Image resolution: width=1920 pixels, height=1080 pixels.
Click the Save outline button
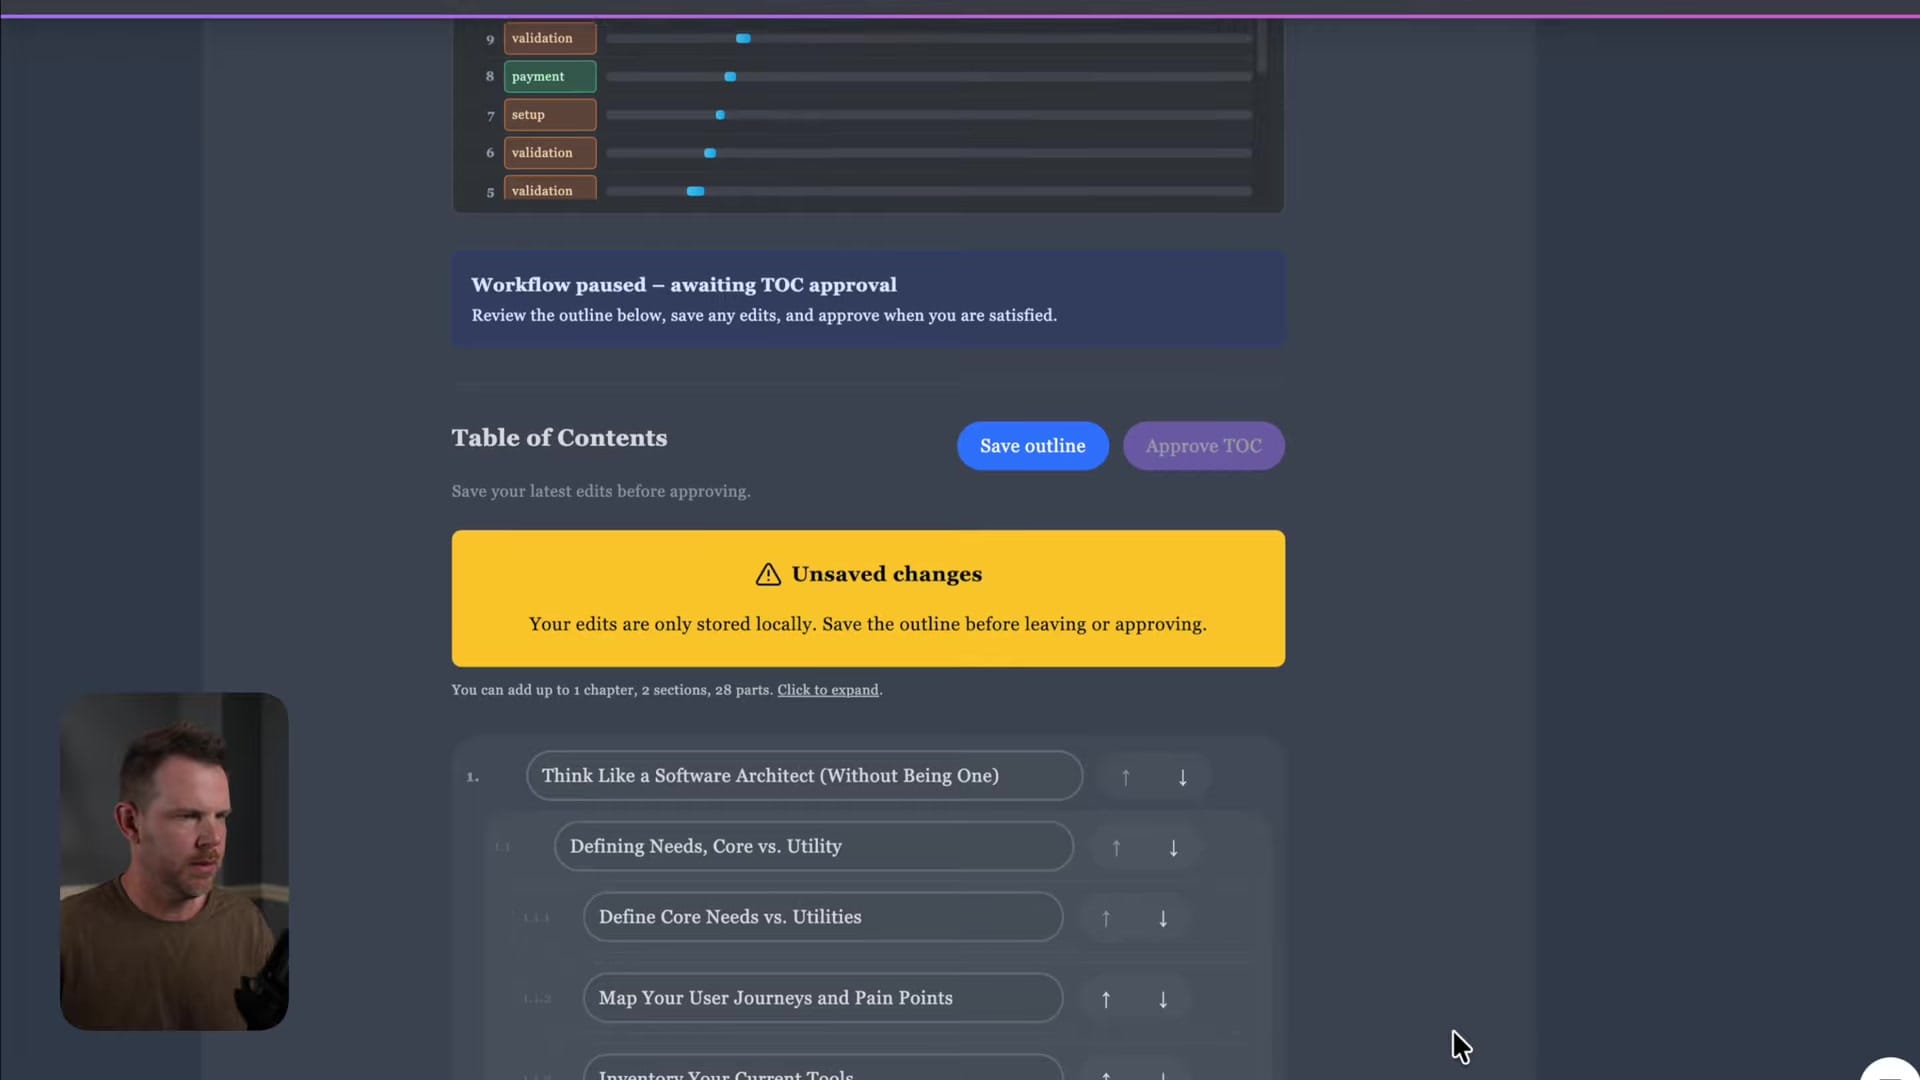pyautogui.click(x=1032, y=446)
